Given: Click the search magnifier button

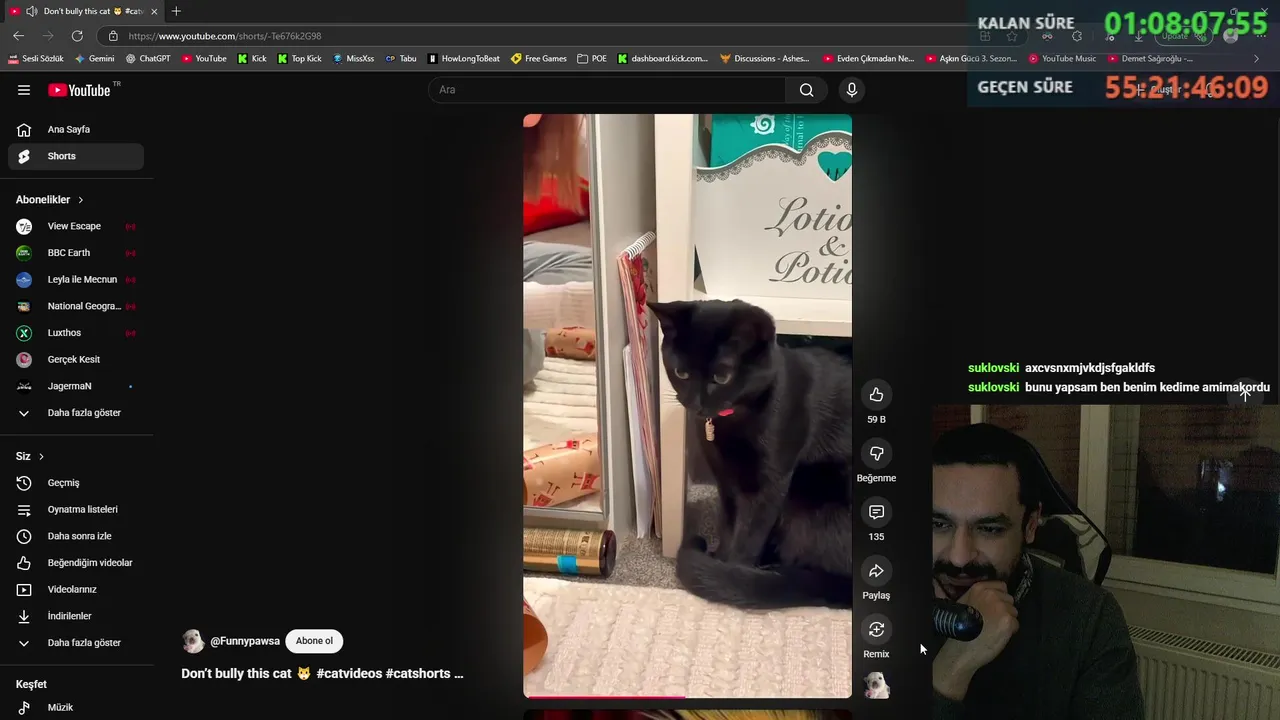Looking at the screenshot, I should 806,90.
